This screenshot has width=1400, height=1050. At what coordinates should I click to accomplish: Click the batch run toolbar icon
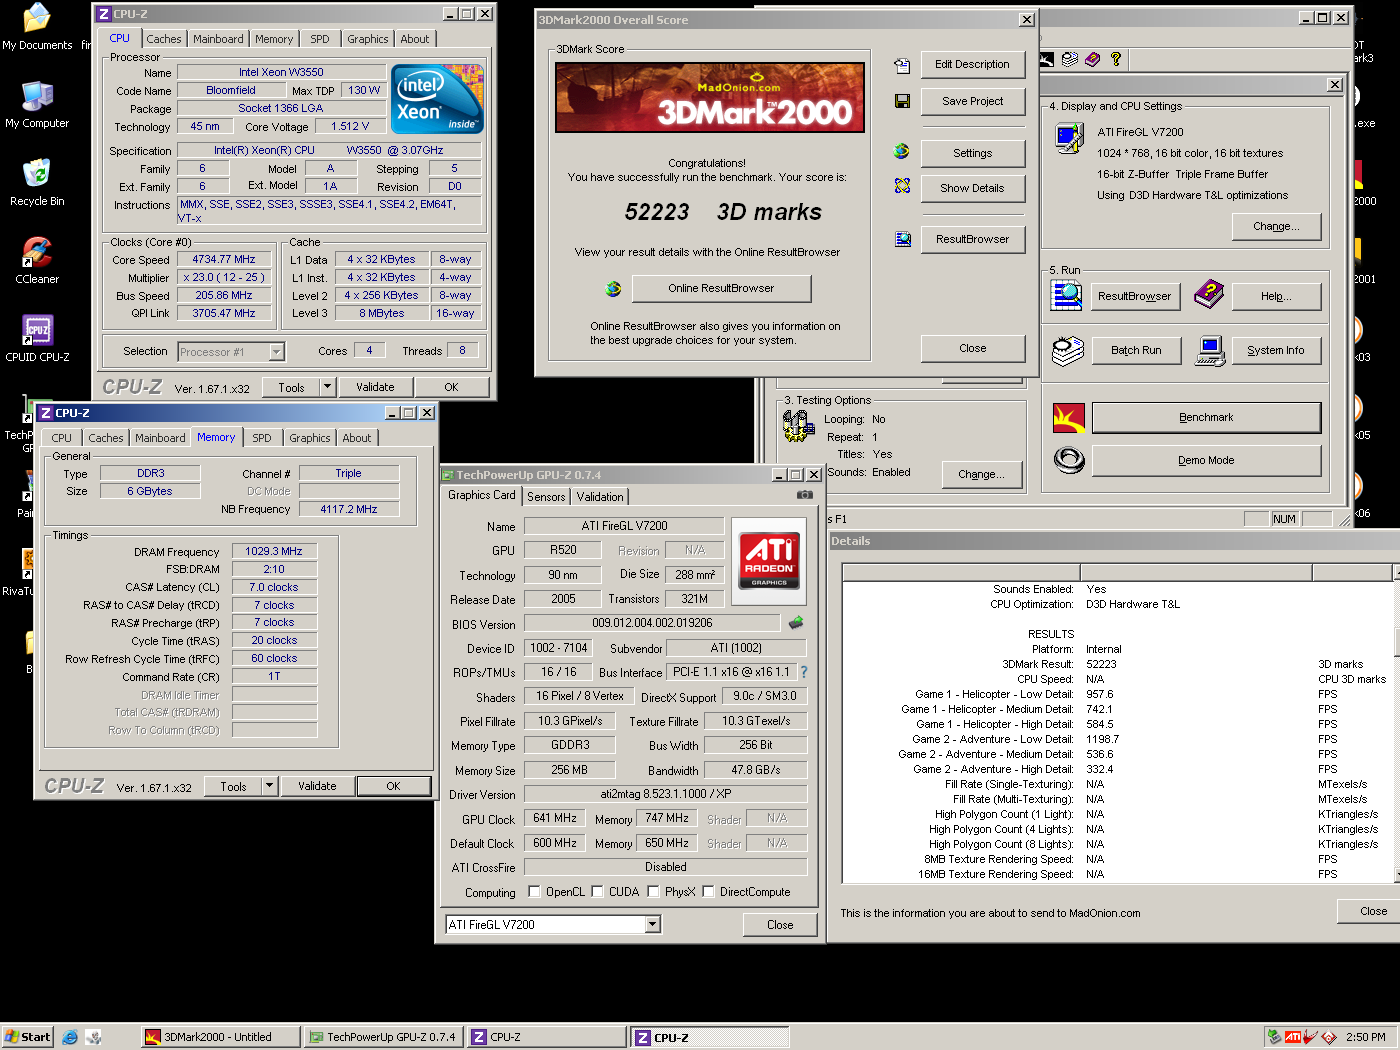coord(1069,59)
